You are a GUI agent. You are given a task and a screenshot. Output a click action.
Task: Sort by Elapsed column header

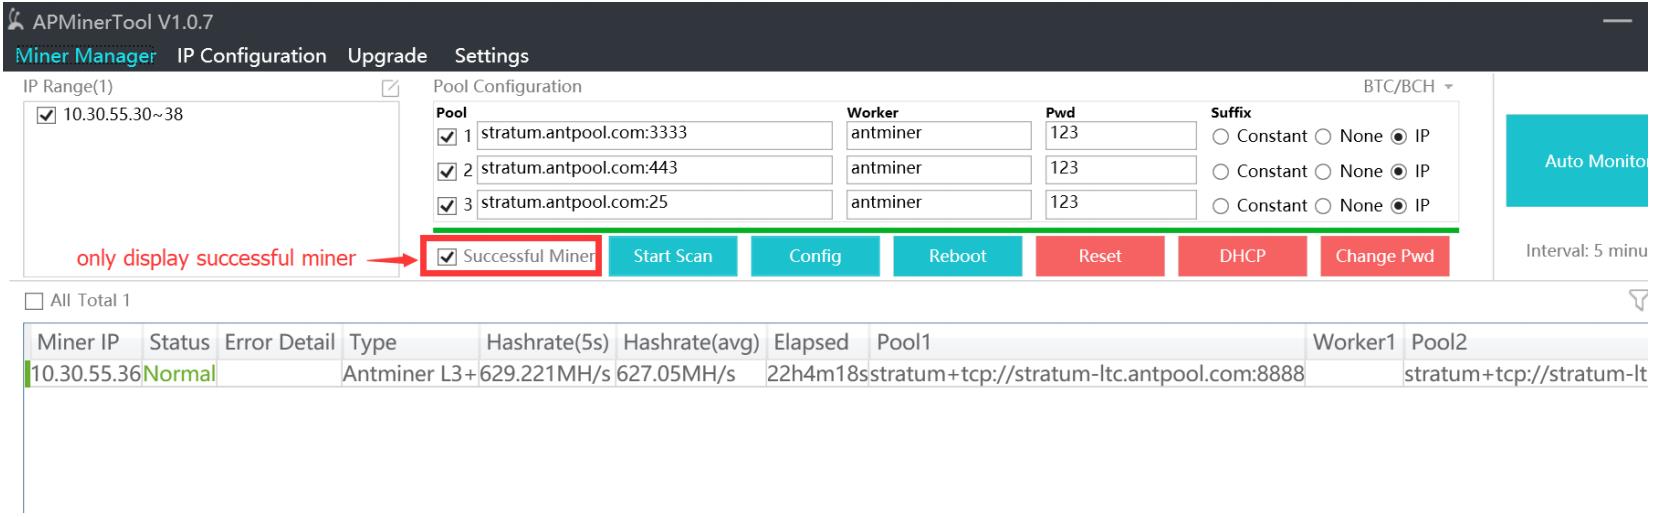pyautogui.click(x=818, y=342)
